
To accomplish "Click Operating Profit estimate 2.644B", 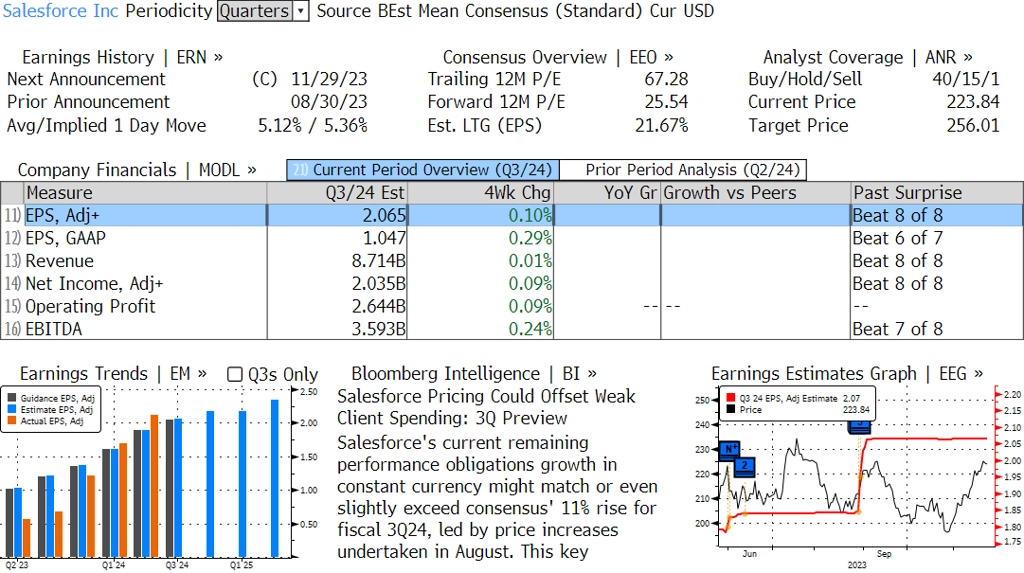I will [x=379, y=306].
